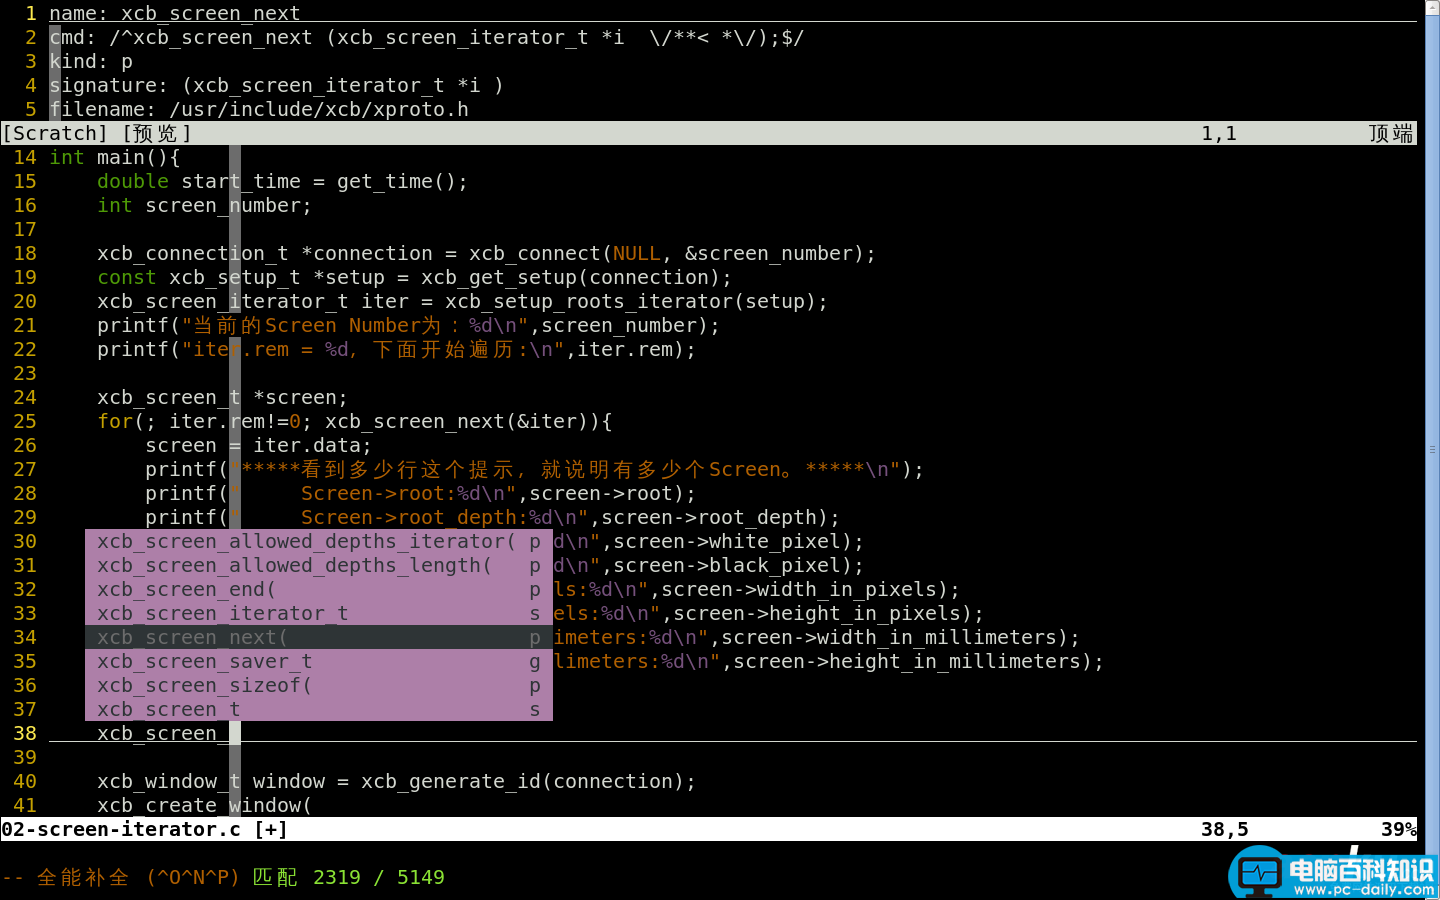This screenshot has width=1440, height=900.
Task: Click the 02-screen-iterator.c status line
Action: (x=709, y=829)
